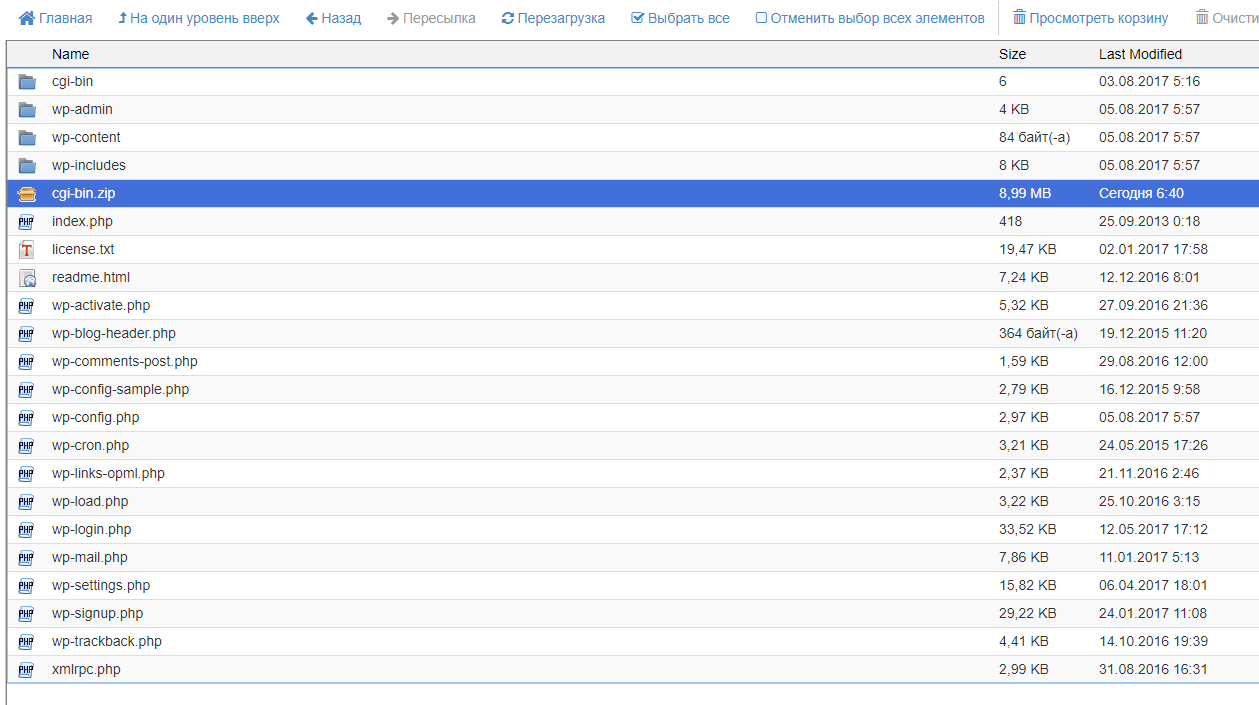The image size is (1259, 705).
Task: Open trash with Просмотреть корзину
Action: tap(1090, 18)
